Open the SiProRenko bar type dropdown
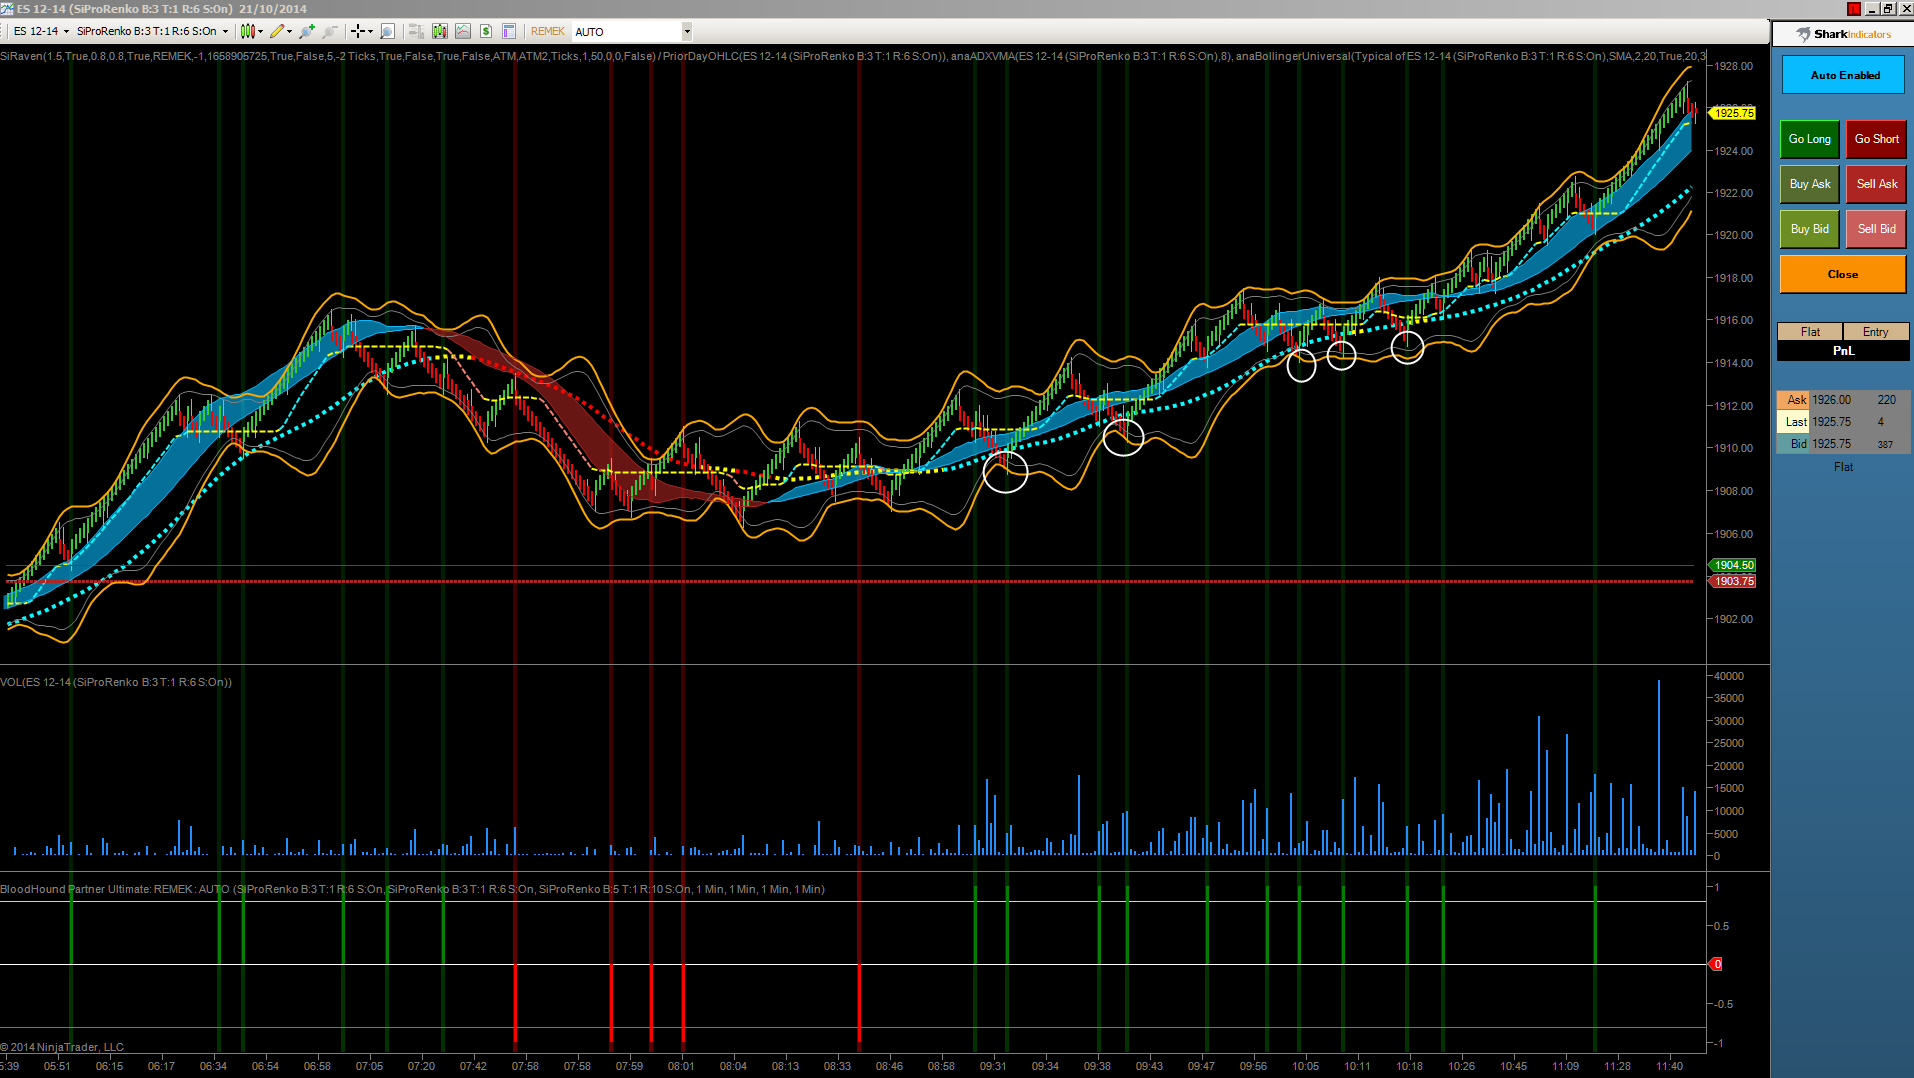The height and width of the screenshot is (1078, 1914). pos(152,31)
